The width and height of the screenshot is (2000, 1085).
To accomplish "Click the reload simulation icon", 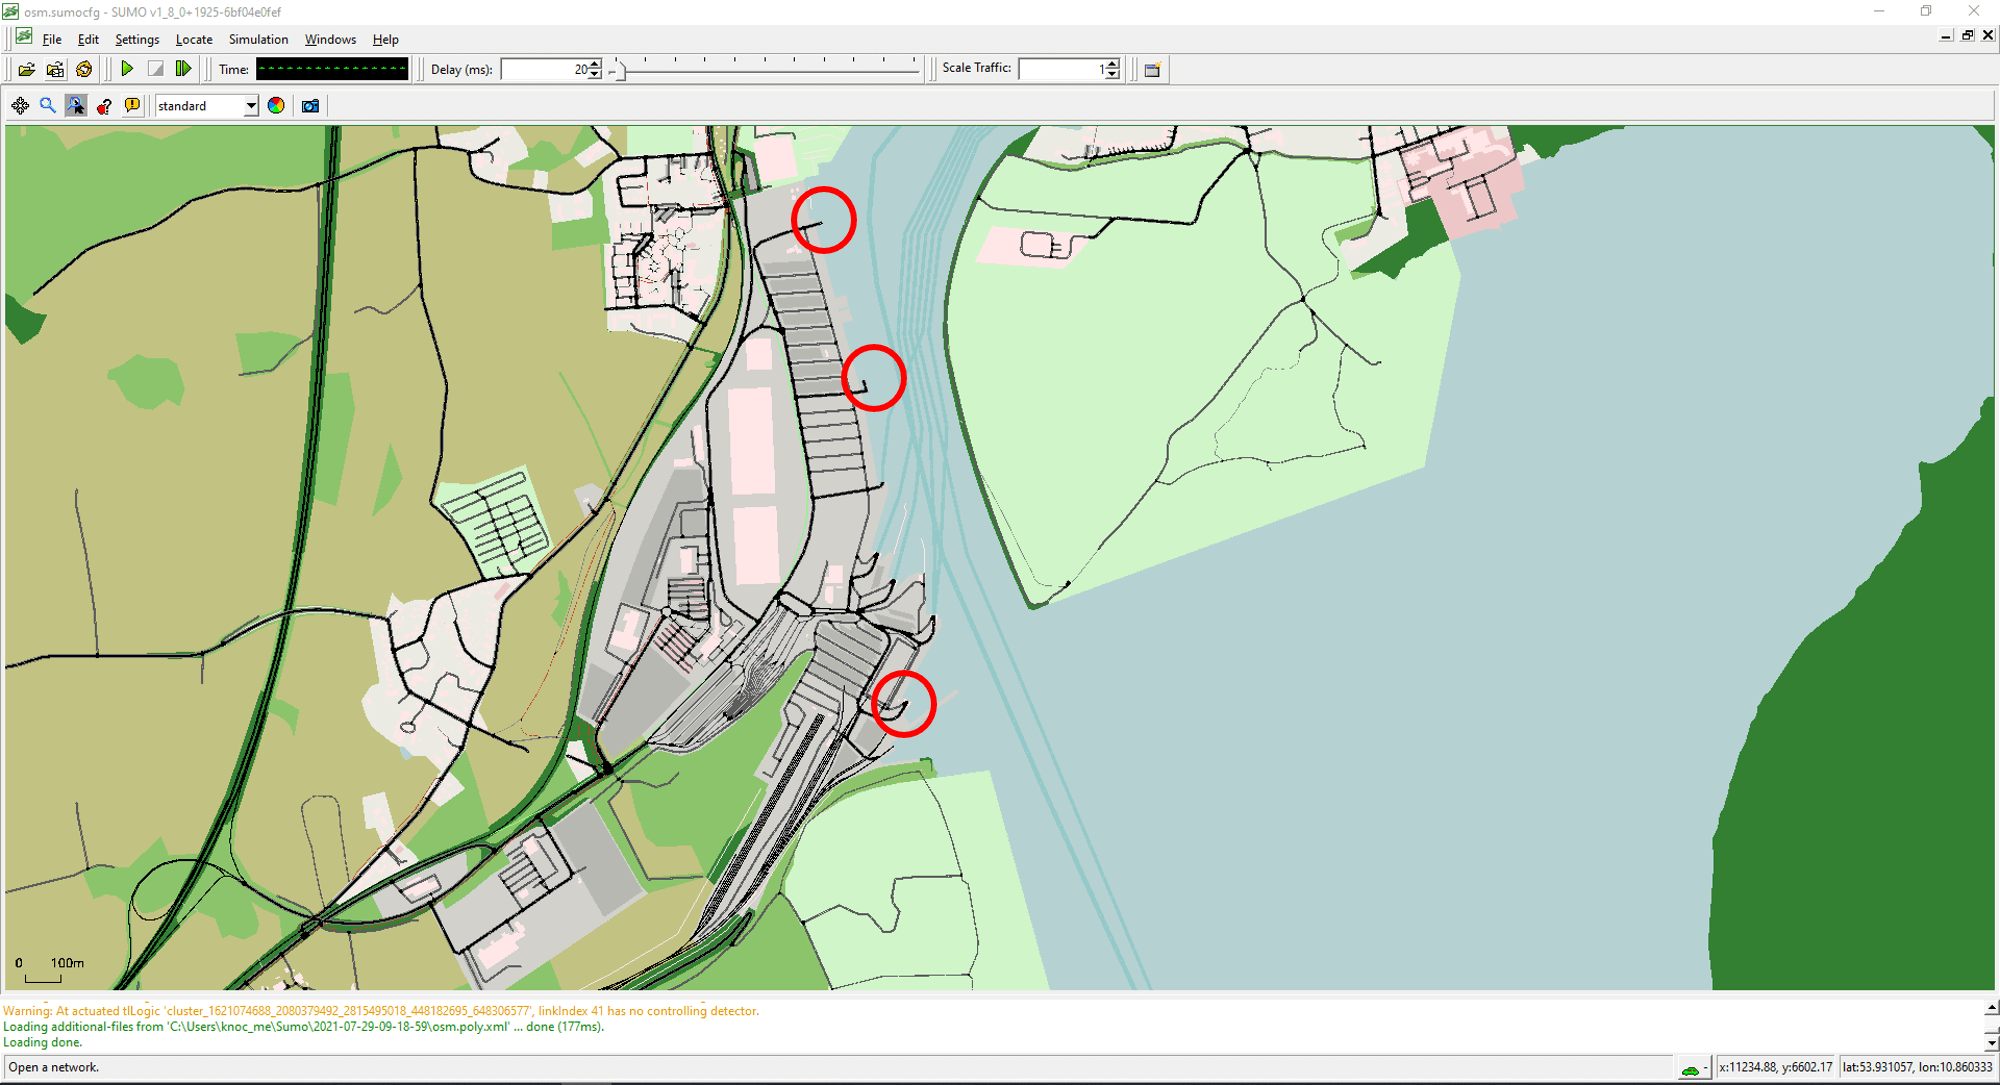I will [84, 69].
